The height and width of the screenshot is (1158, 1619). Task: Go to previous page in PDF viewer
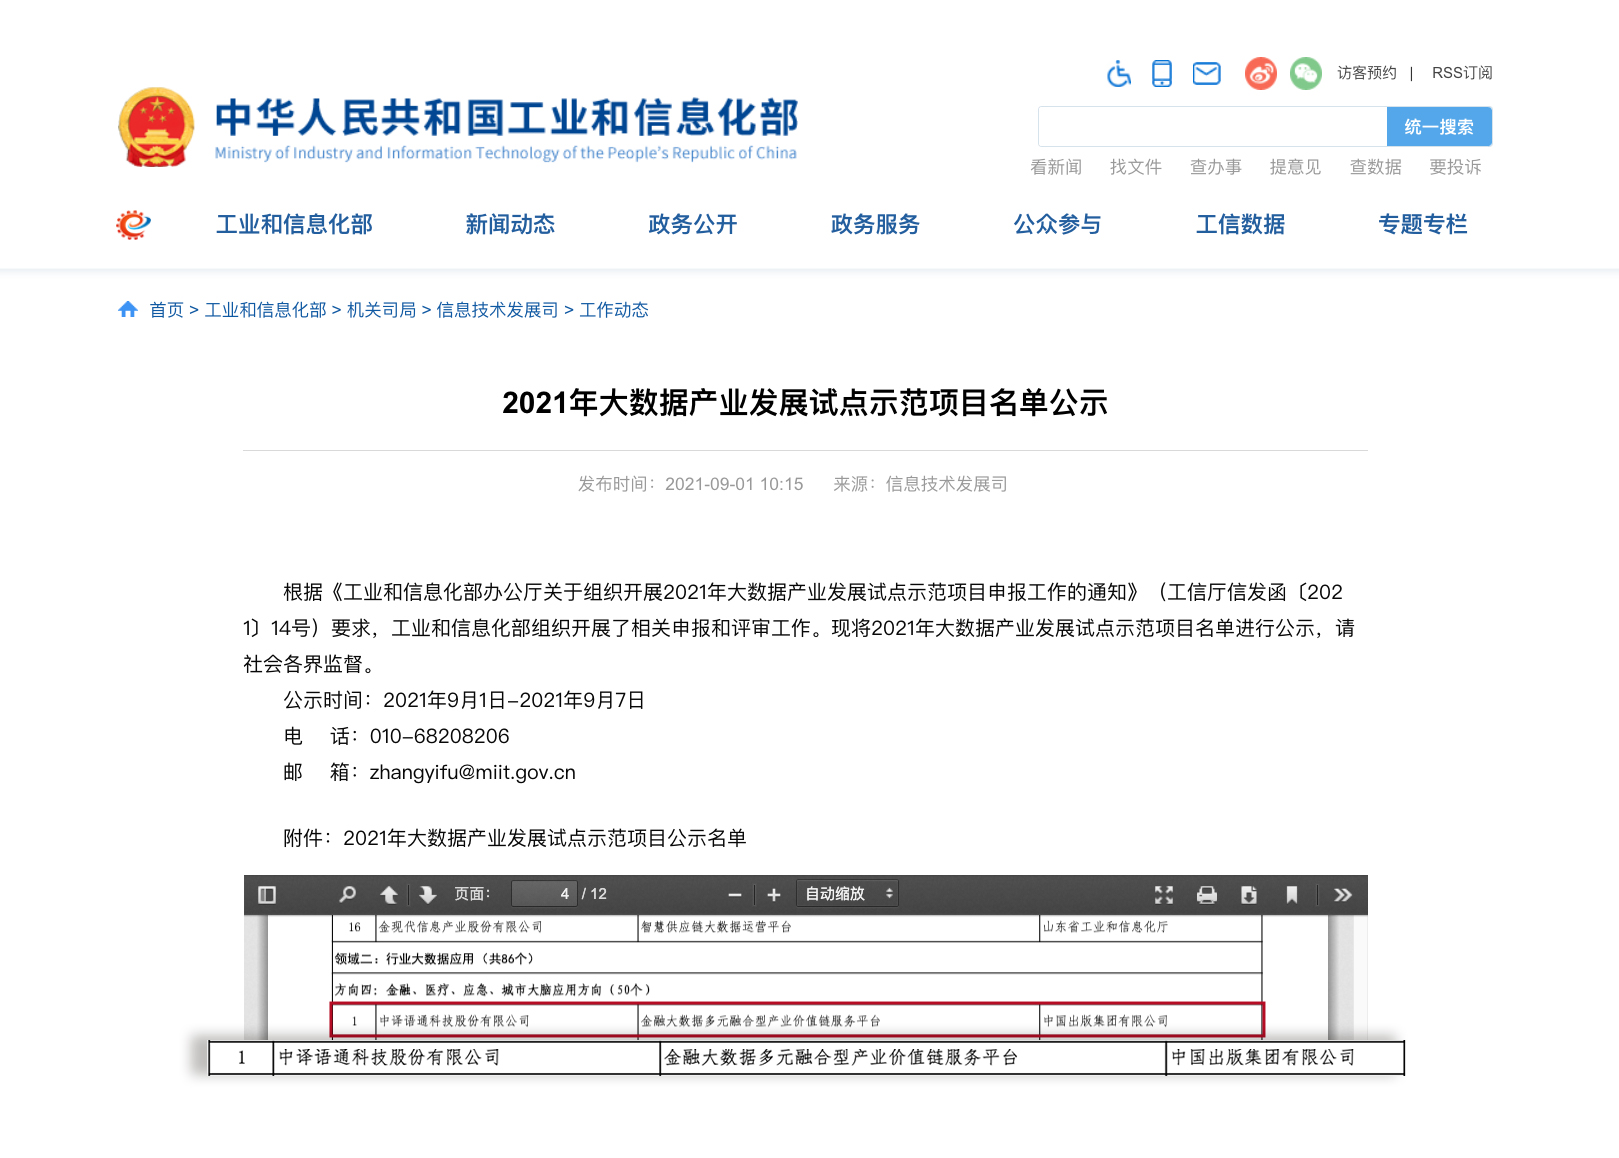click(x=389, y=894)
